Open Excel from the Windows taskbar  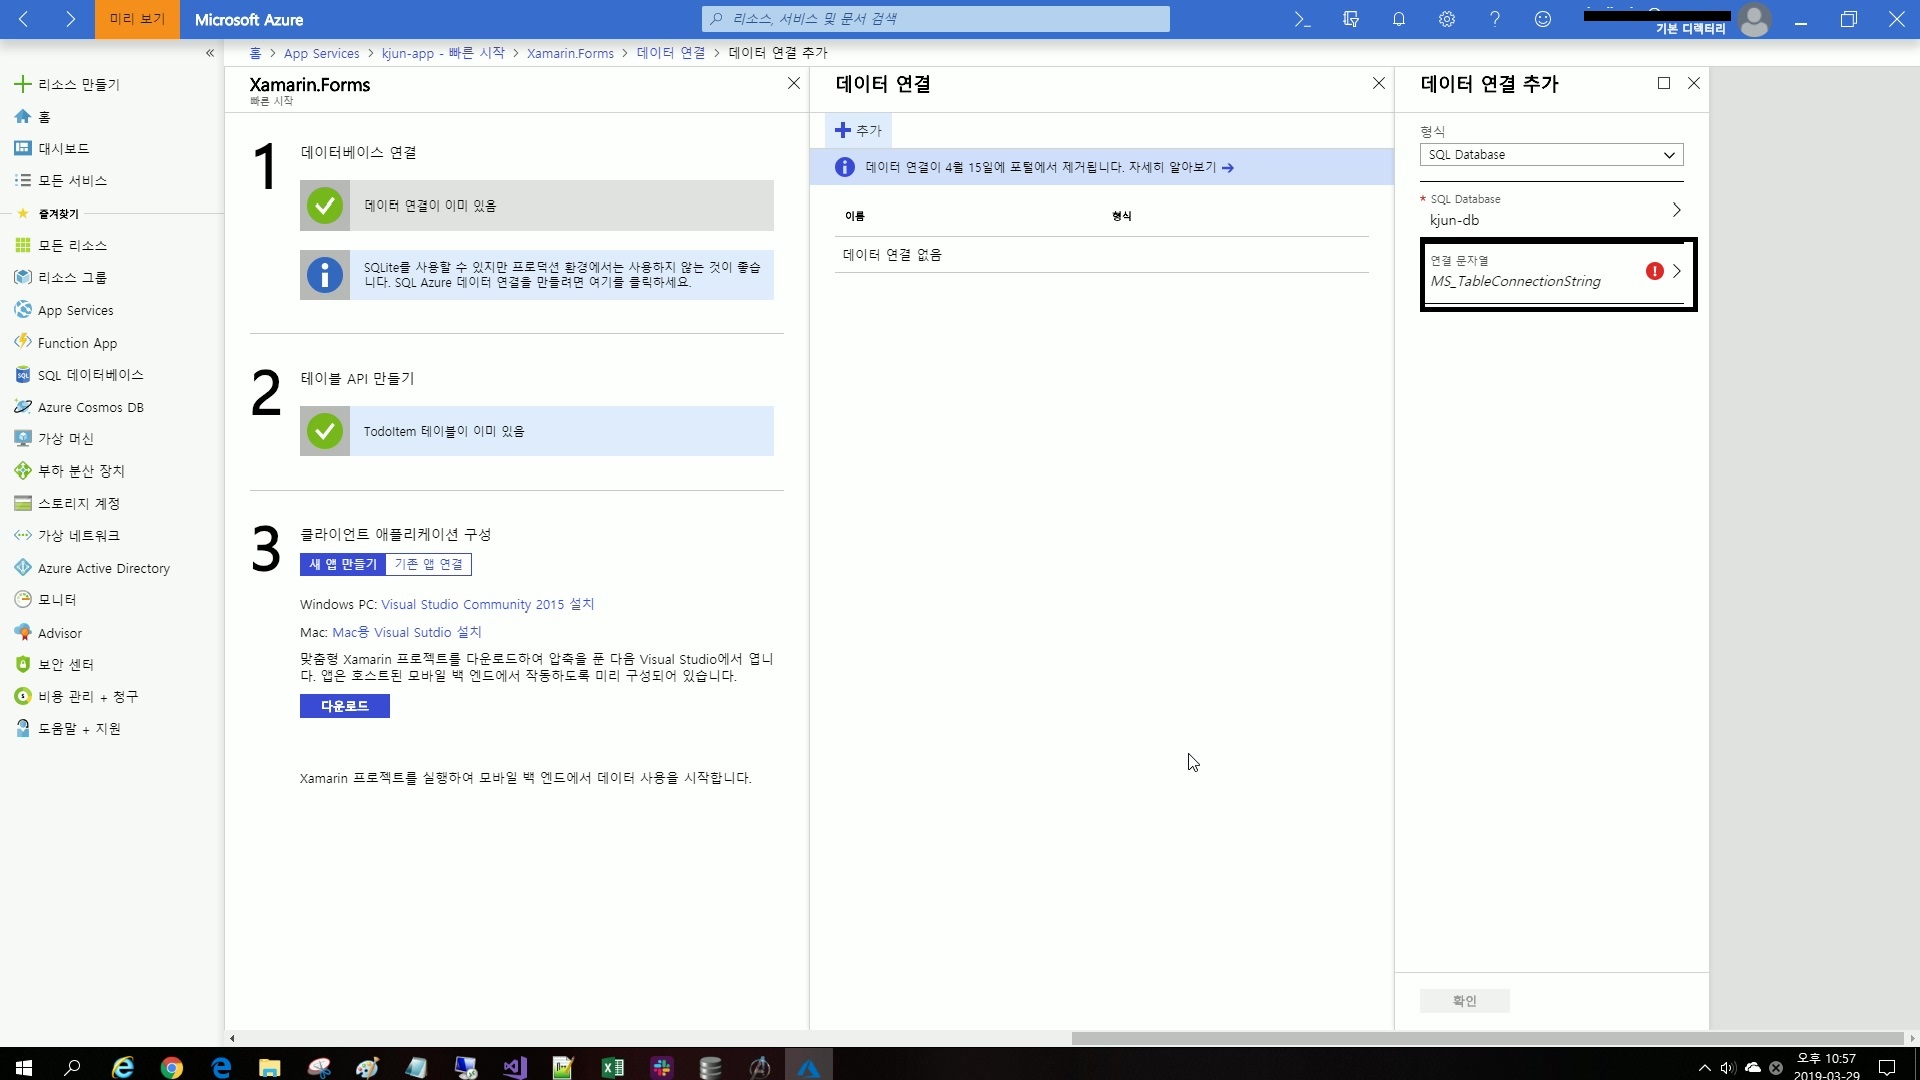click(x=613, y=1067)
